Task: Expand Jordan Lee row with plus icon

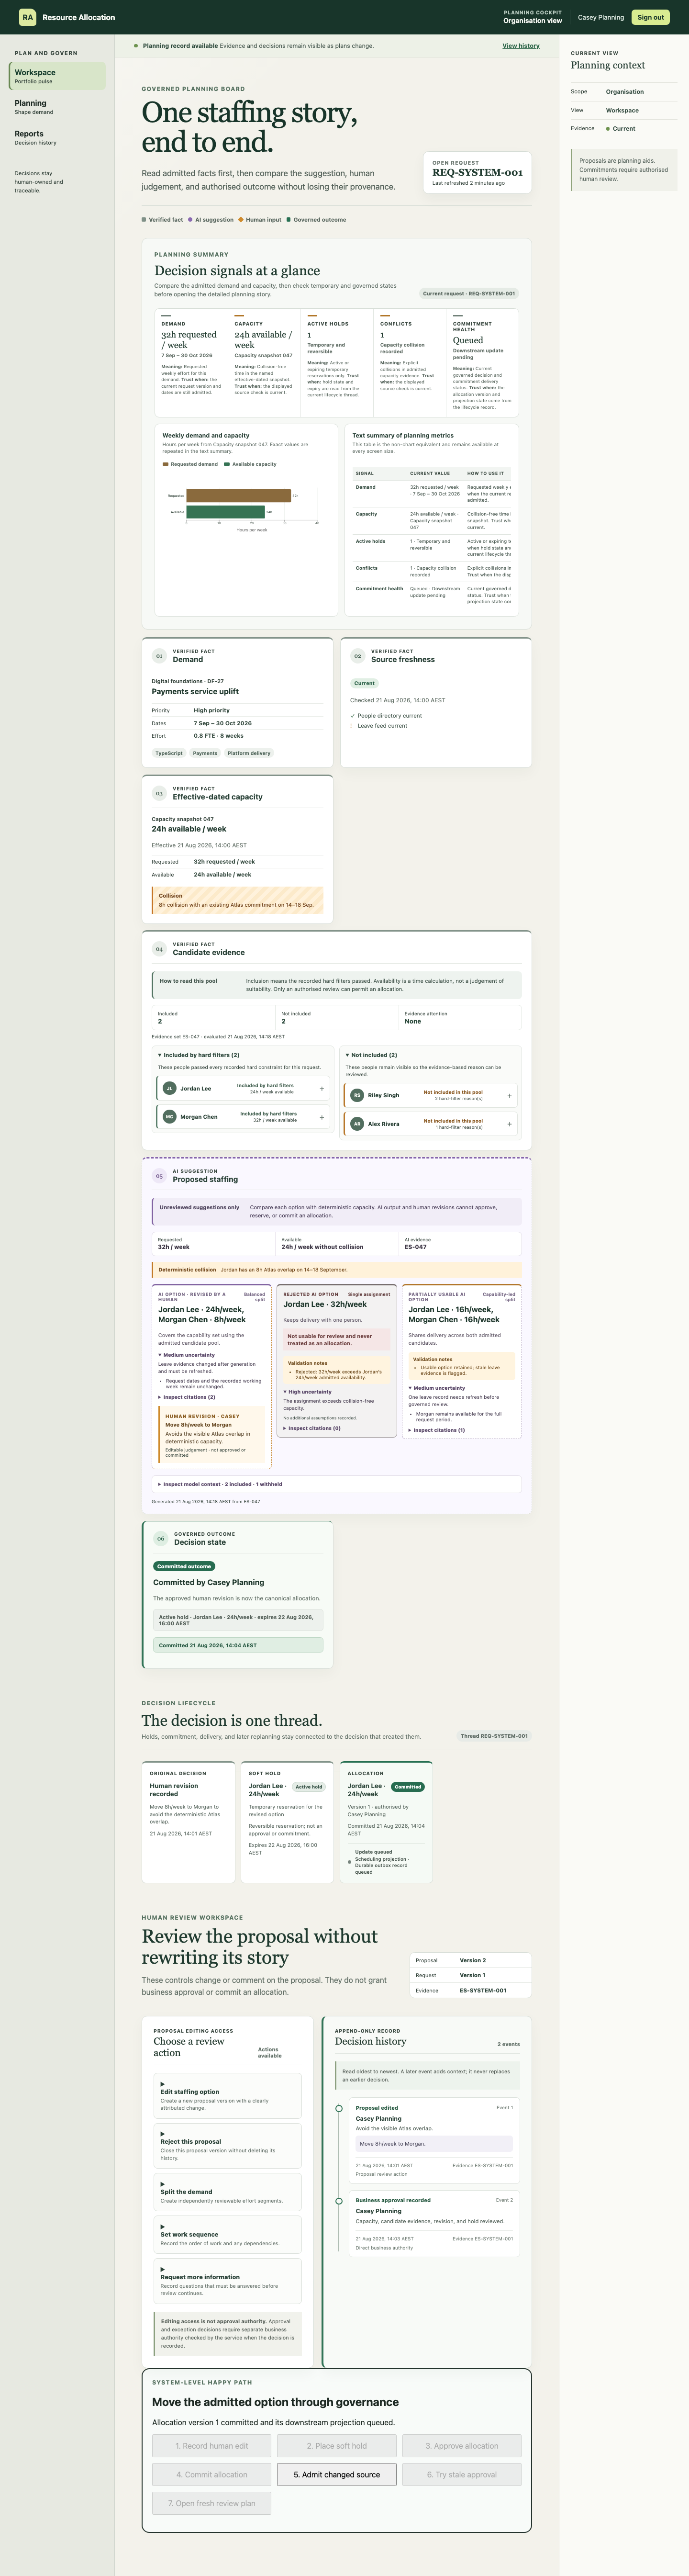Action: [321, 1088]
